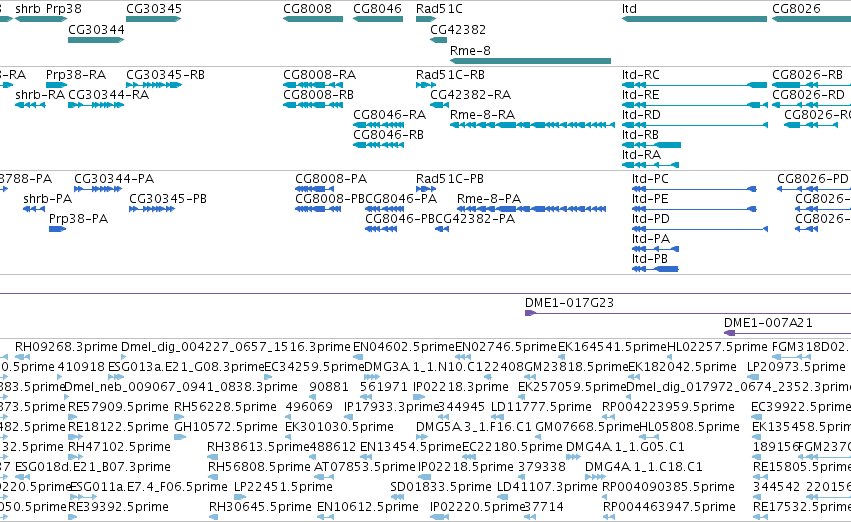851x522 pixels.
Task: Select the shrb-PA protein feature
Action: [x=34, y=209]
